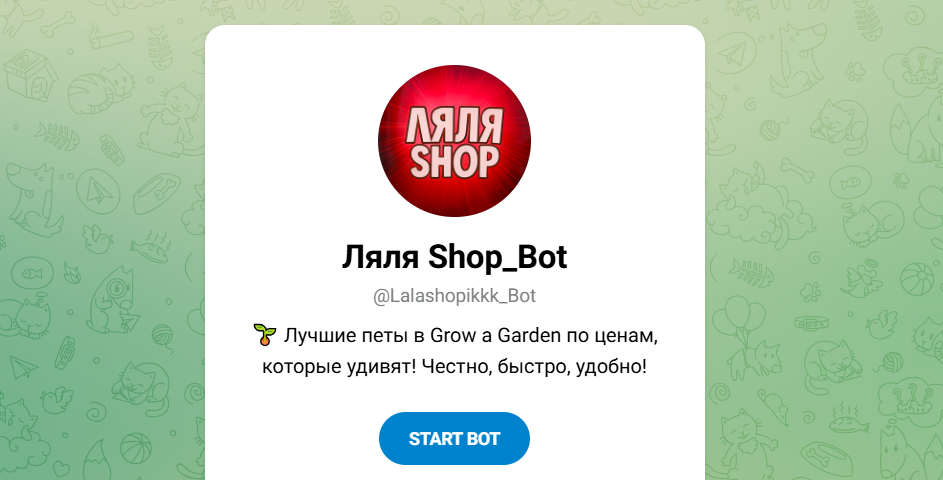Click the SHOP word inside the avatar
943x480 pixels.
tap(454, 162)
